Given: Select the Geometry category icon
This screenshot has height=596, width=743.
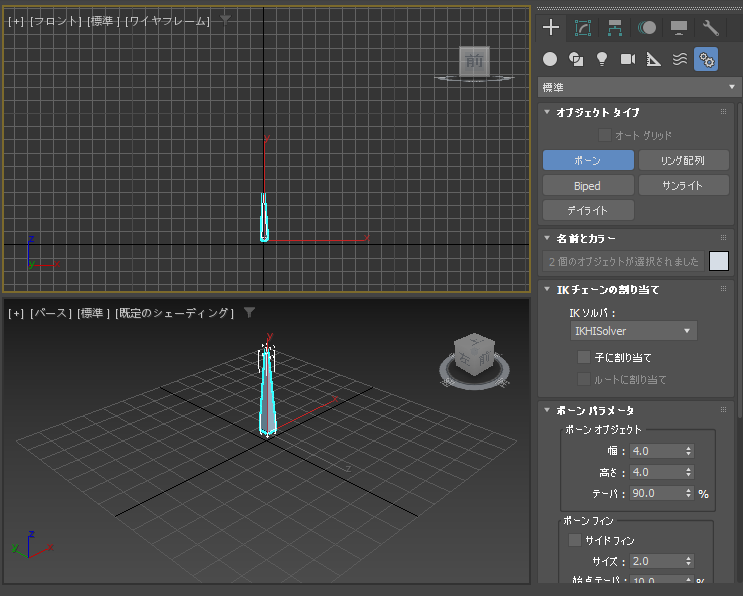Looking at the screenshot, I should tap(550, 59).
